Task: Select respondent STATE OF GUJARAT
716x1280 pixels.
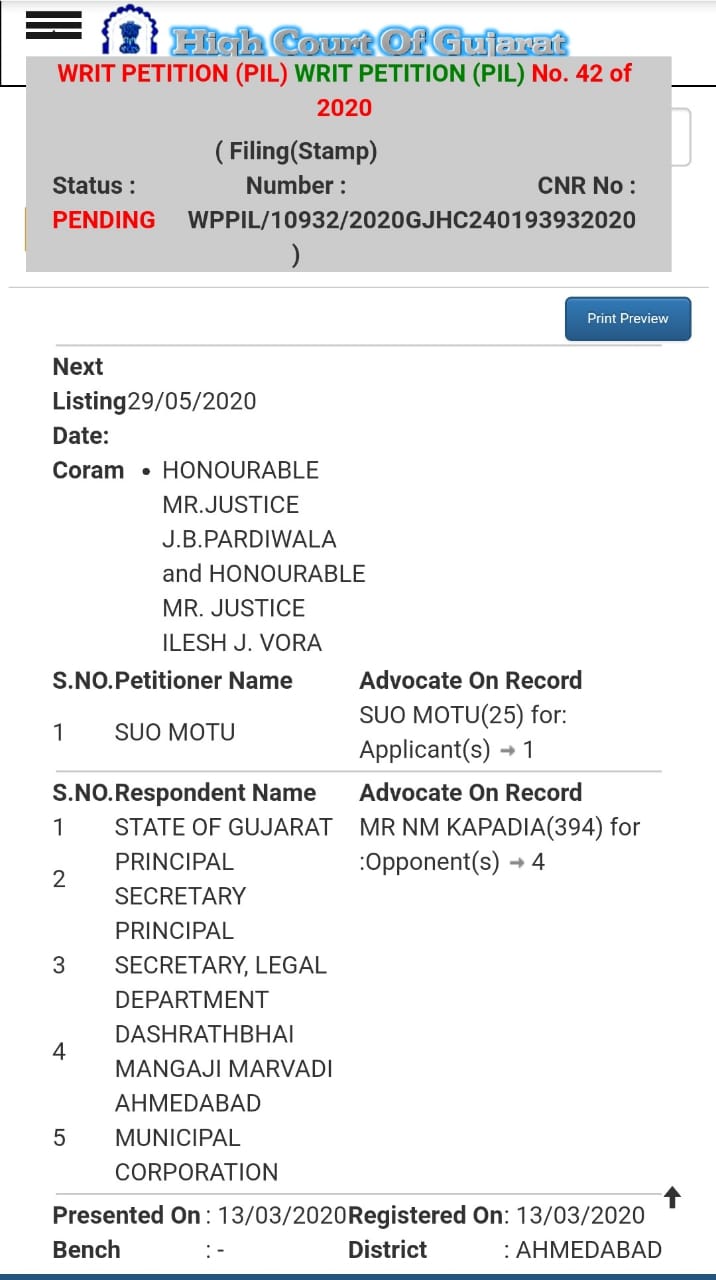Action: pos(223,827)
